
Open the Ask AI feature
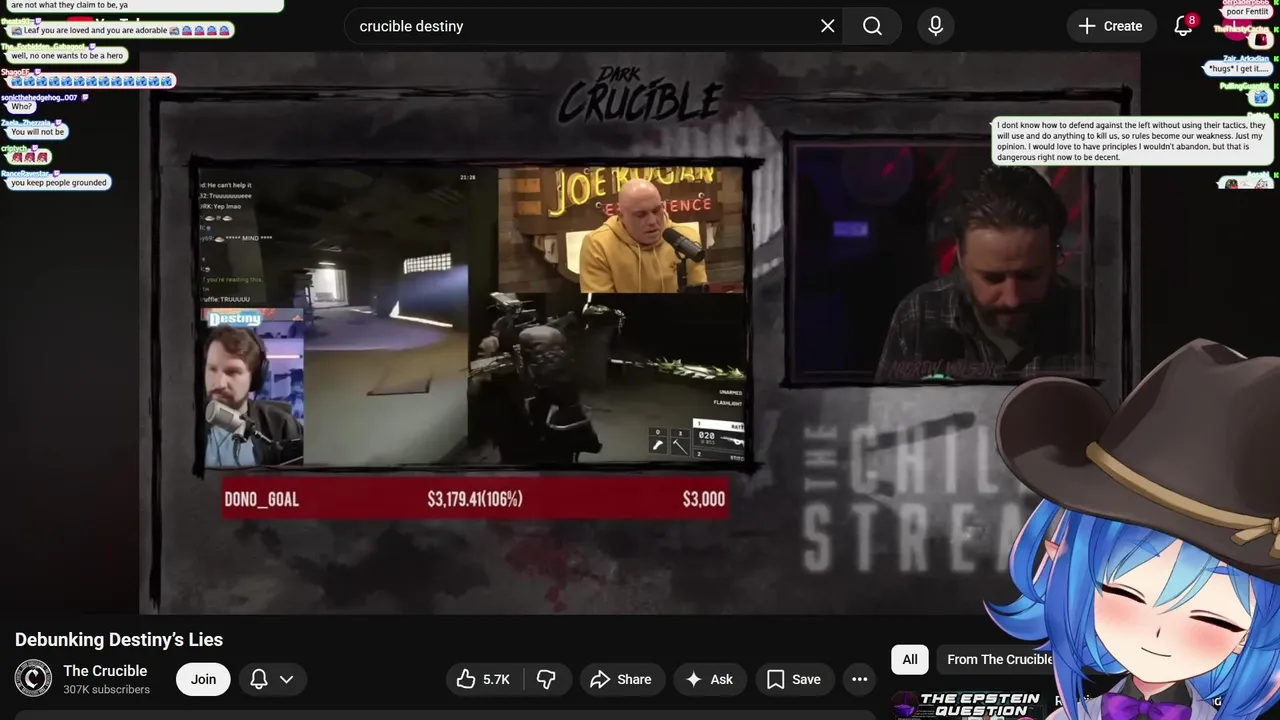coord(709,679)
